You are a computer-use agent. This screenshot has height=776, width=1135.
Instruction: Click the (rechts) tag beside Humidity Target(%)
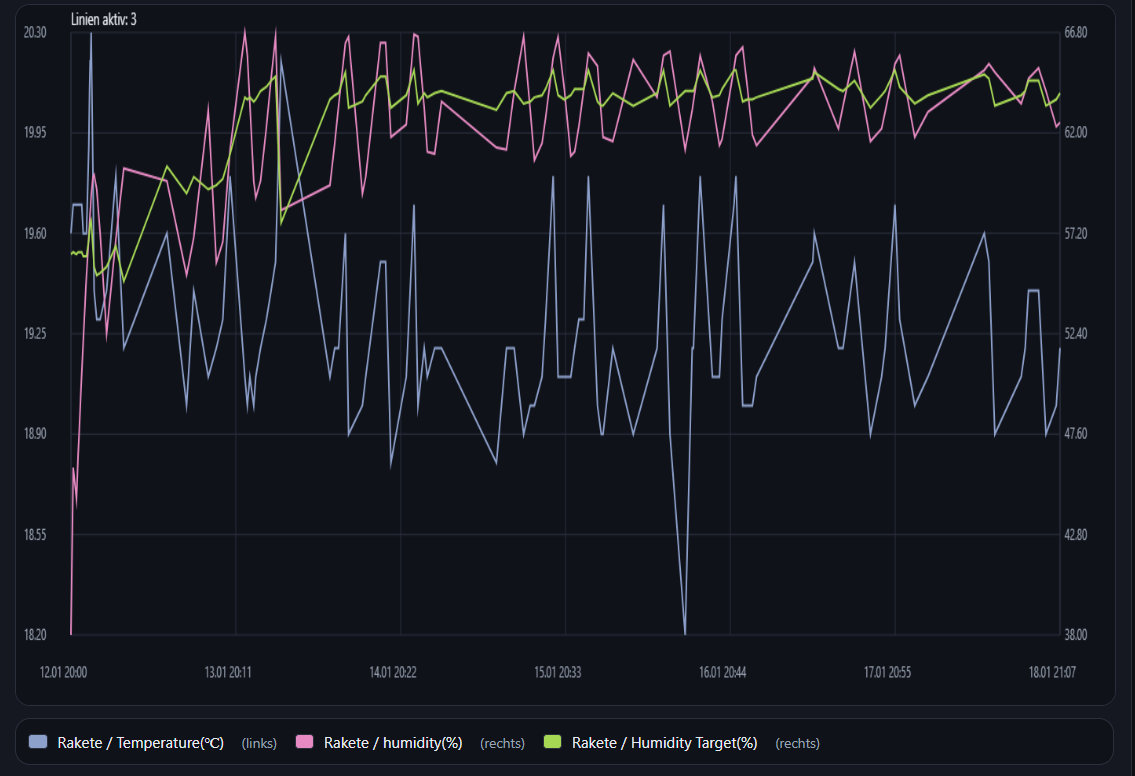point(797,743)
